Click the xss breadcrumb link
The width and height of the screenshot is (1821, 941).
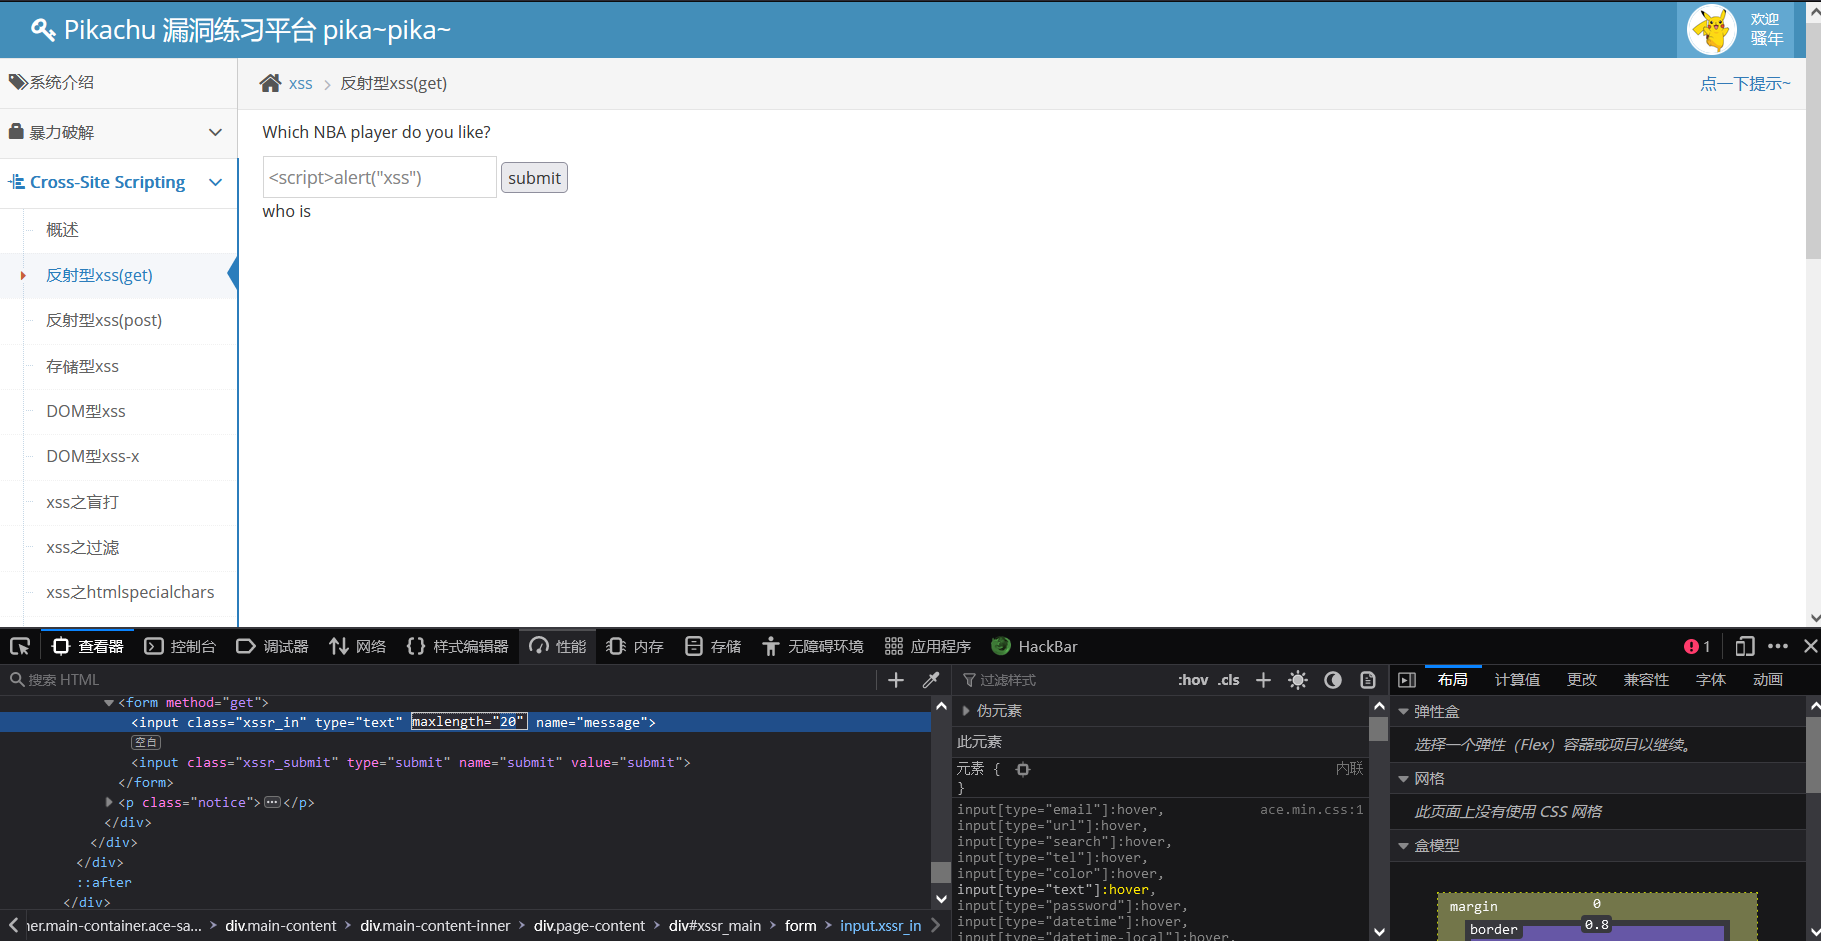301,84
